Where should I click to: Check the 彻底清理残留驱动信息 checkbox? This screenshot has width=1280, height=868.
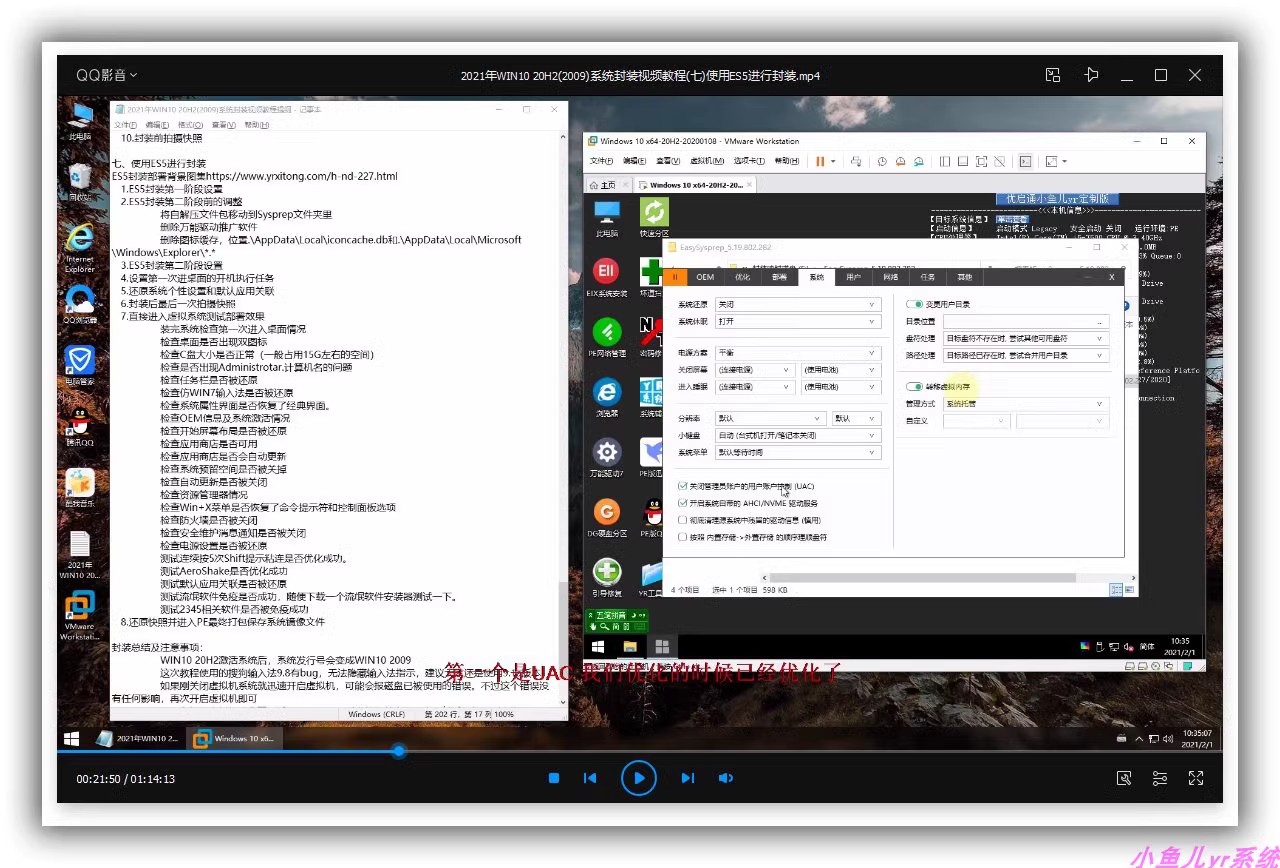point(682,520)
